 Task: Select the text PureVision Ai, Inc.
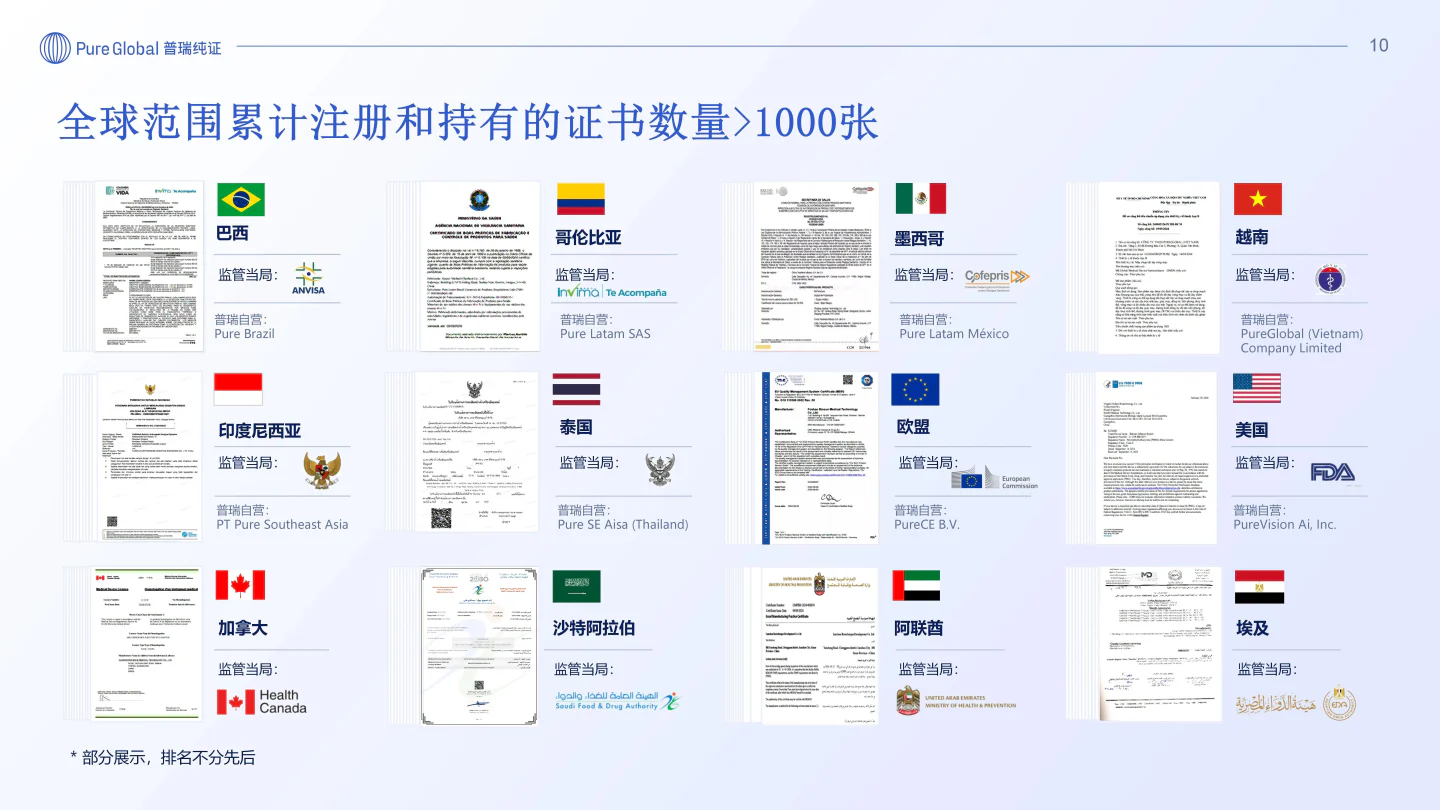pyautogui.click(x=1285, y=524)
